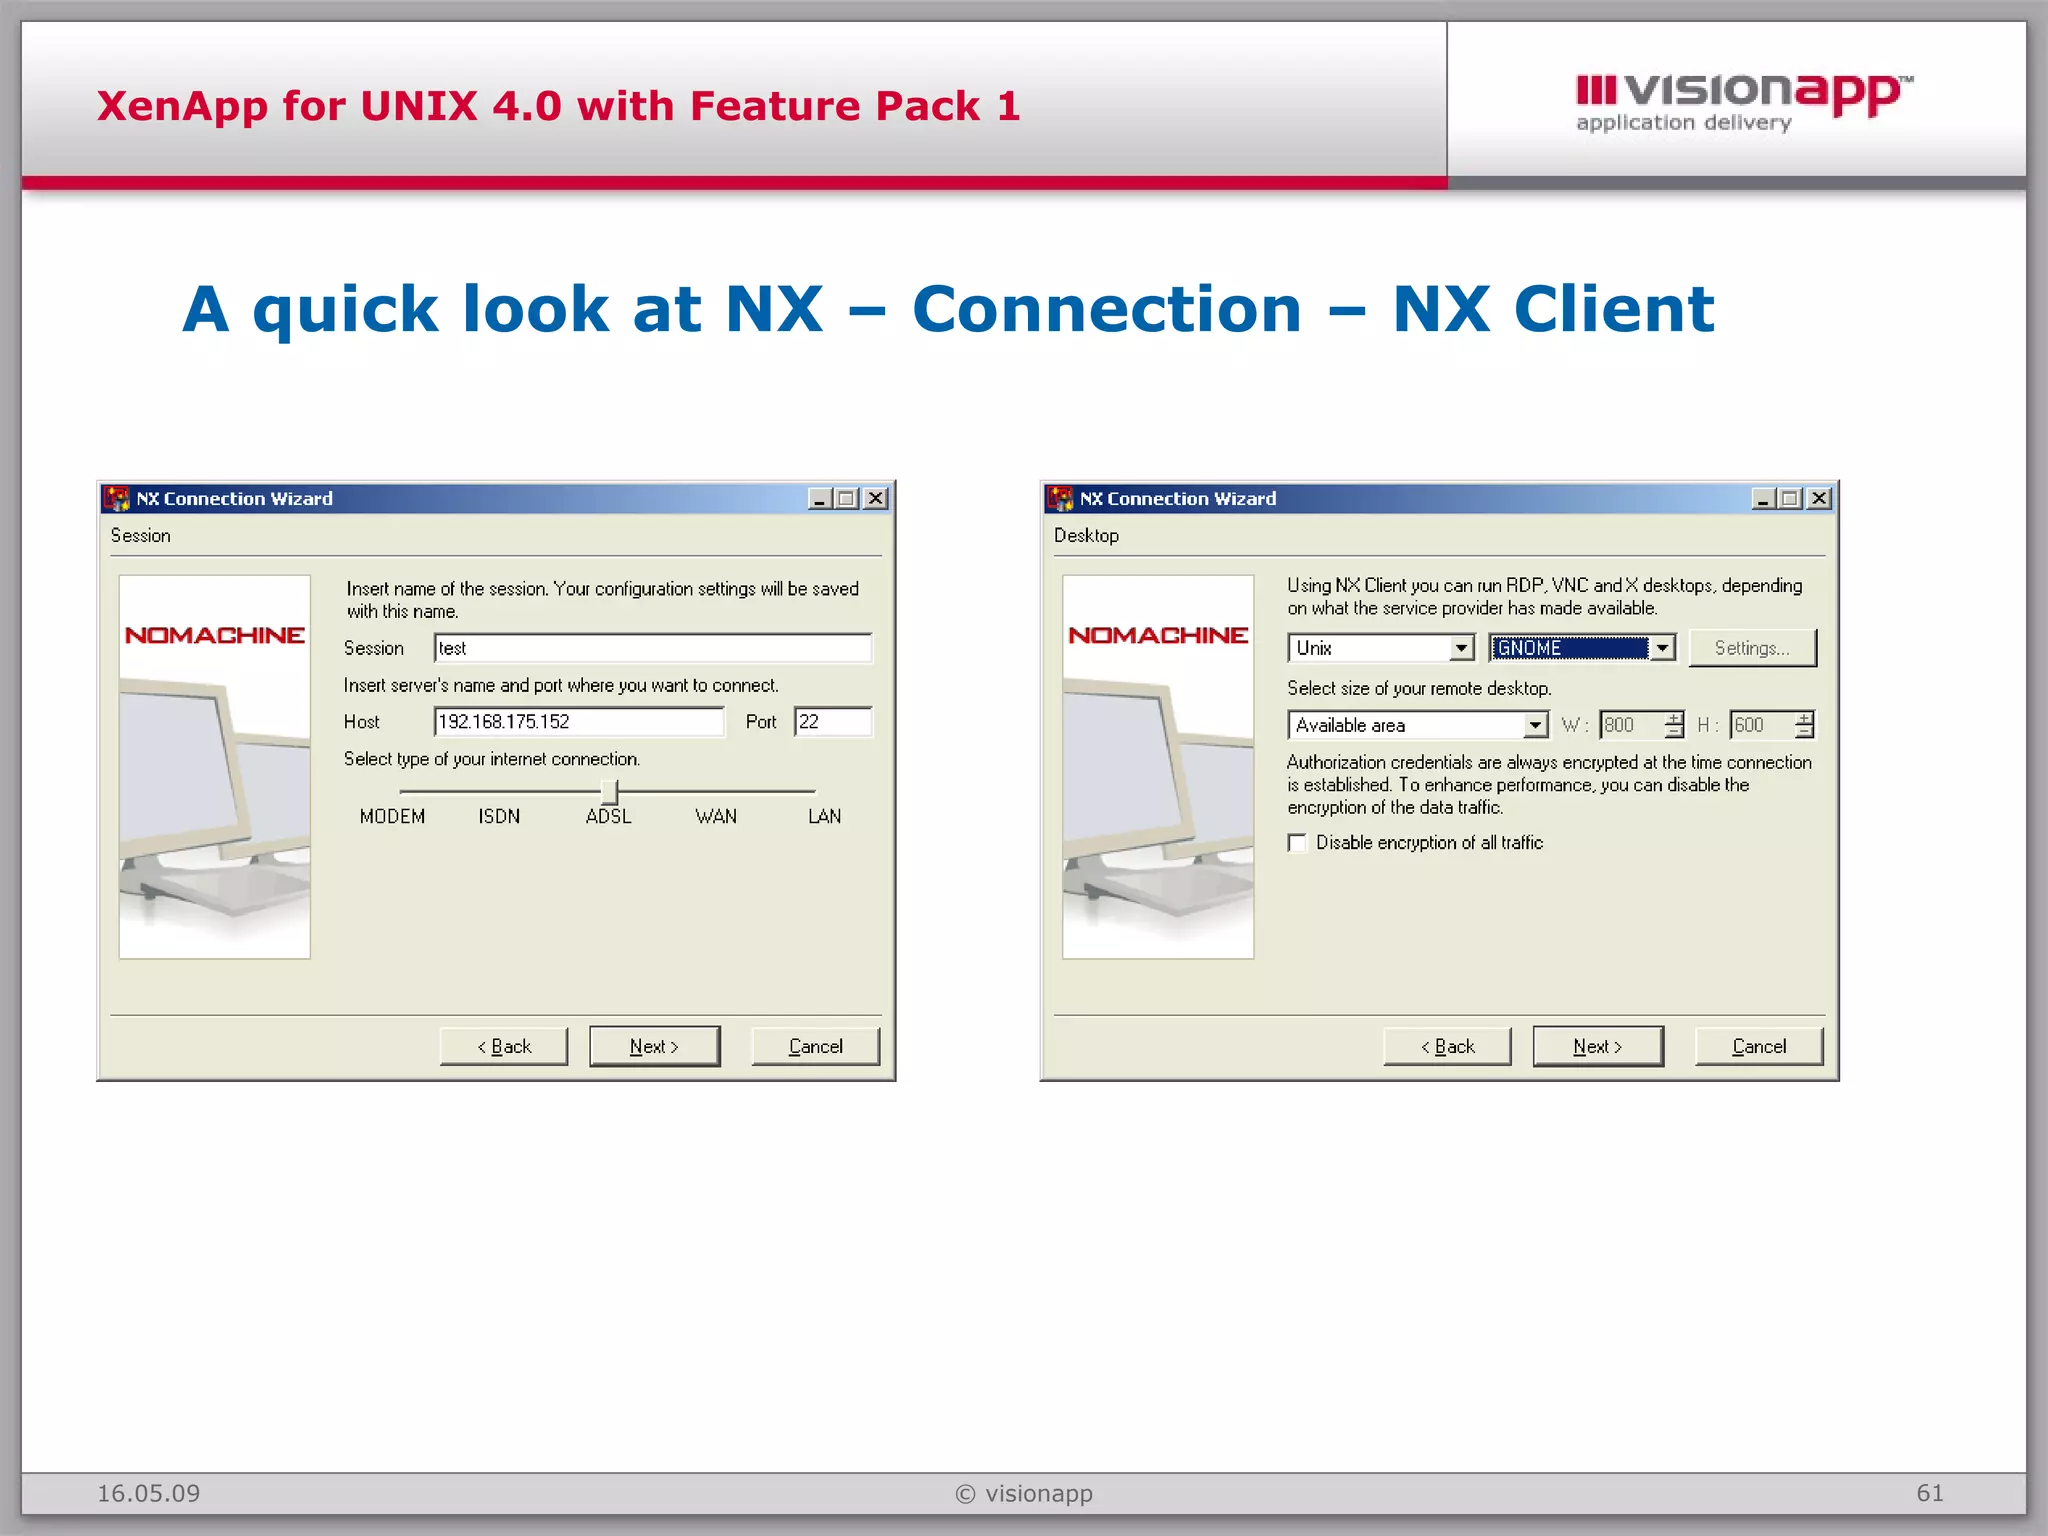
Task: Click NoMachine logo image in Desktop wizard
Action: pos(1158,766)
